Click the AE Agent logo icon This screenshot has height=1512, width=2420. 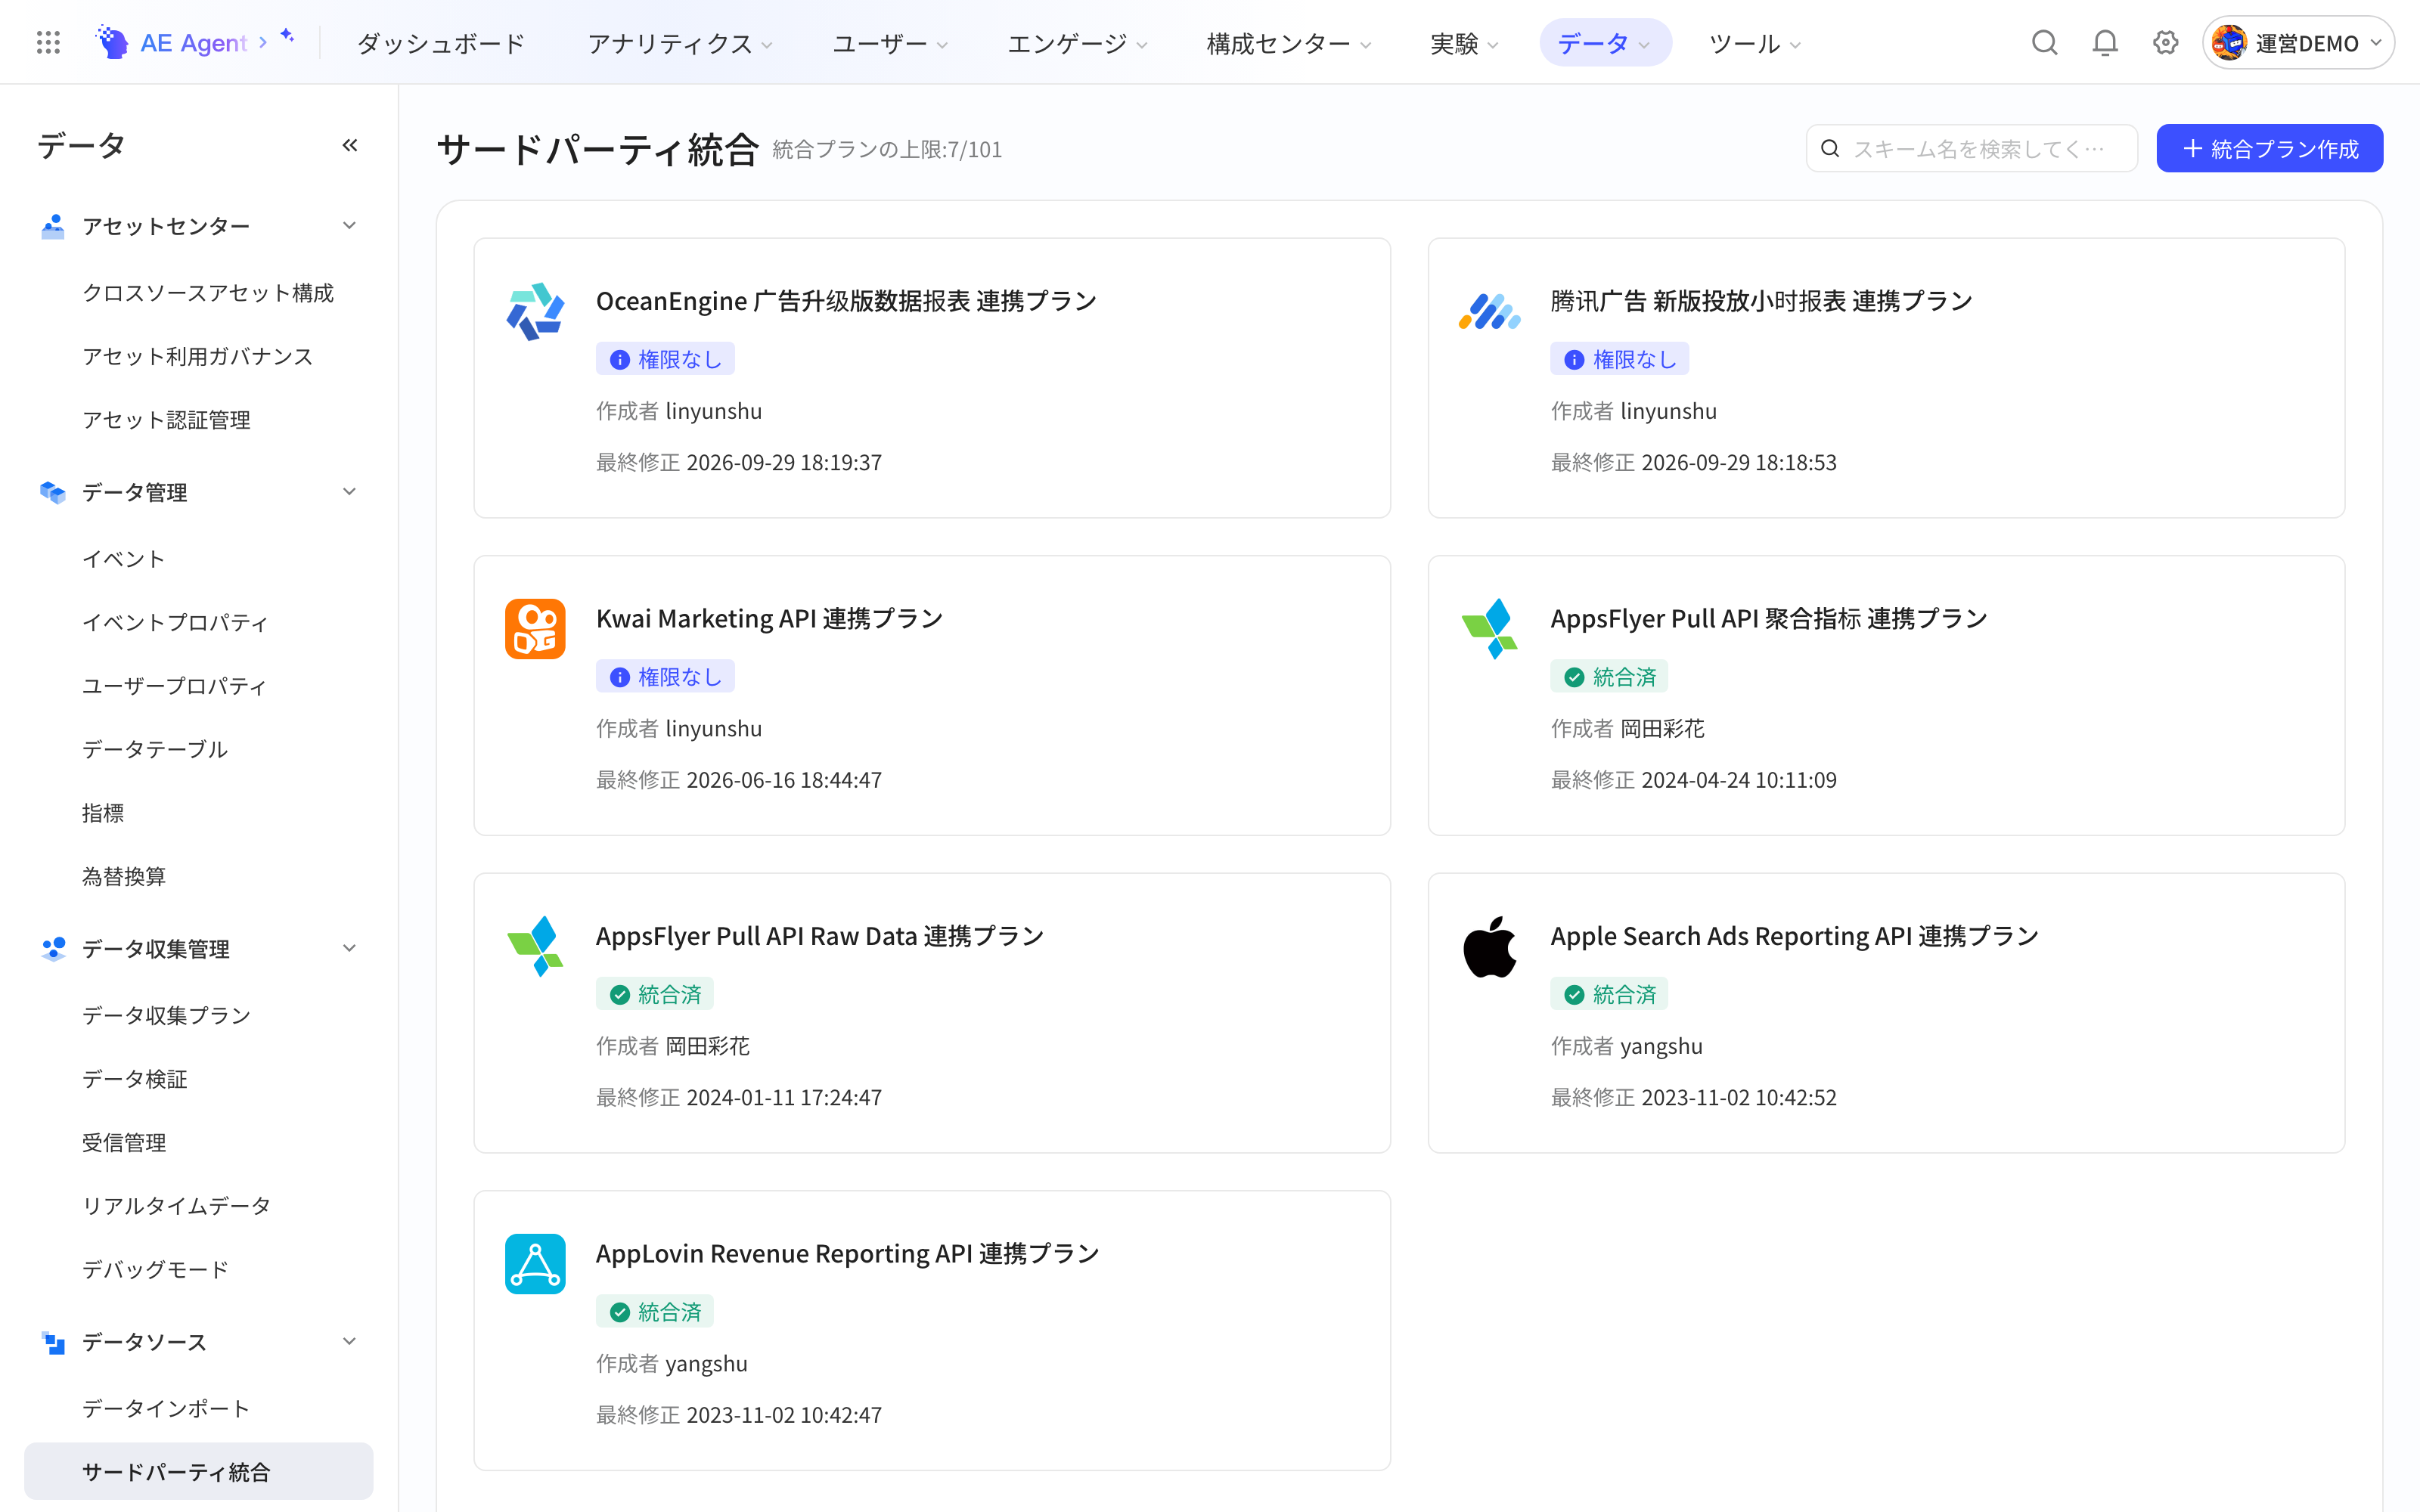pos(112,42)
